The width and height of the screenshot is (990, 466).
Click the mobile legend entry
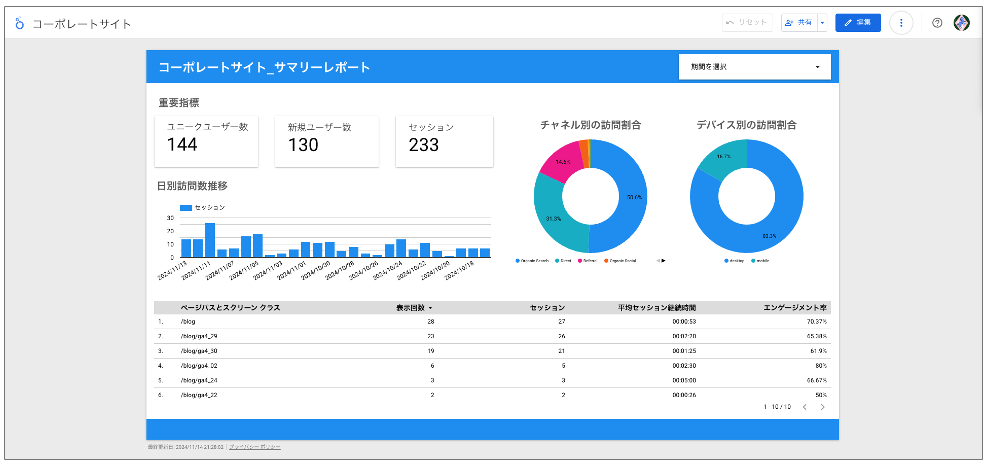point(760,260)
